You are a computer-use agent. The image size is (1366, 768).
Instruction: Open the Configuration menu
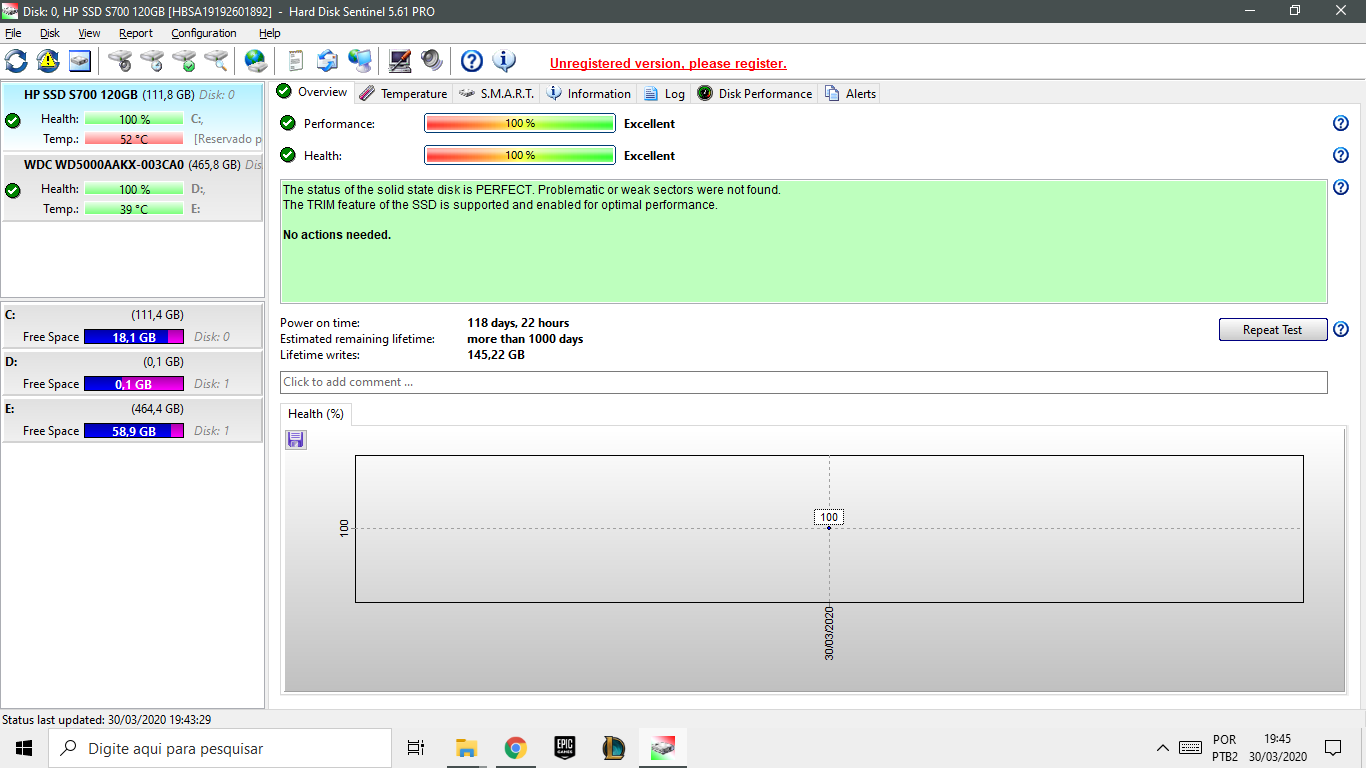(x=204, y=33)
